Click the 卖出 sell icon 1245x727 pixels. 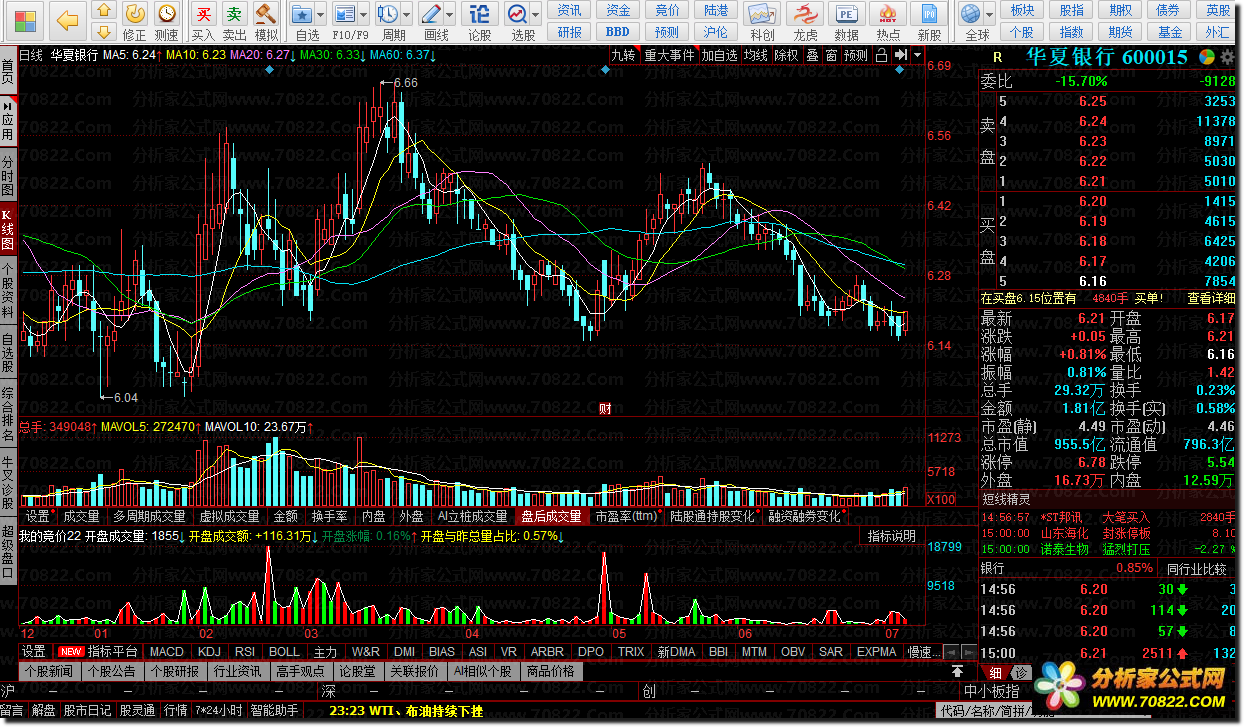coord(234,14)
